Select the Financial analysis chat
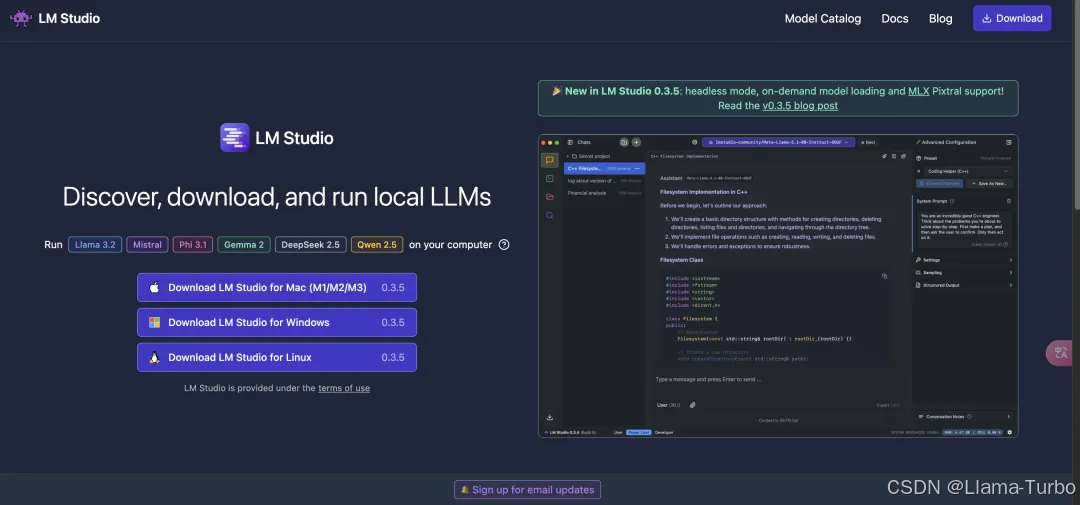The image size is (1080, 505). tap(604, 193)
